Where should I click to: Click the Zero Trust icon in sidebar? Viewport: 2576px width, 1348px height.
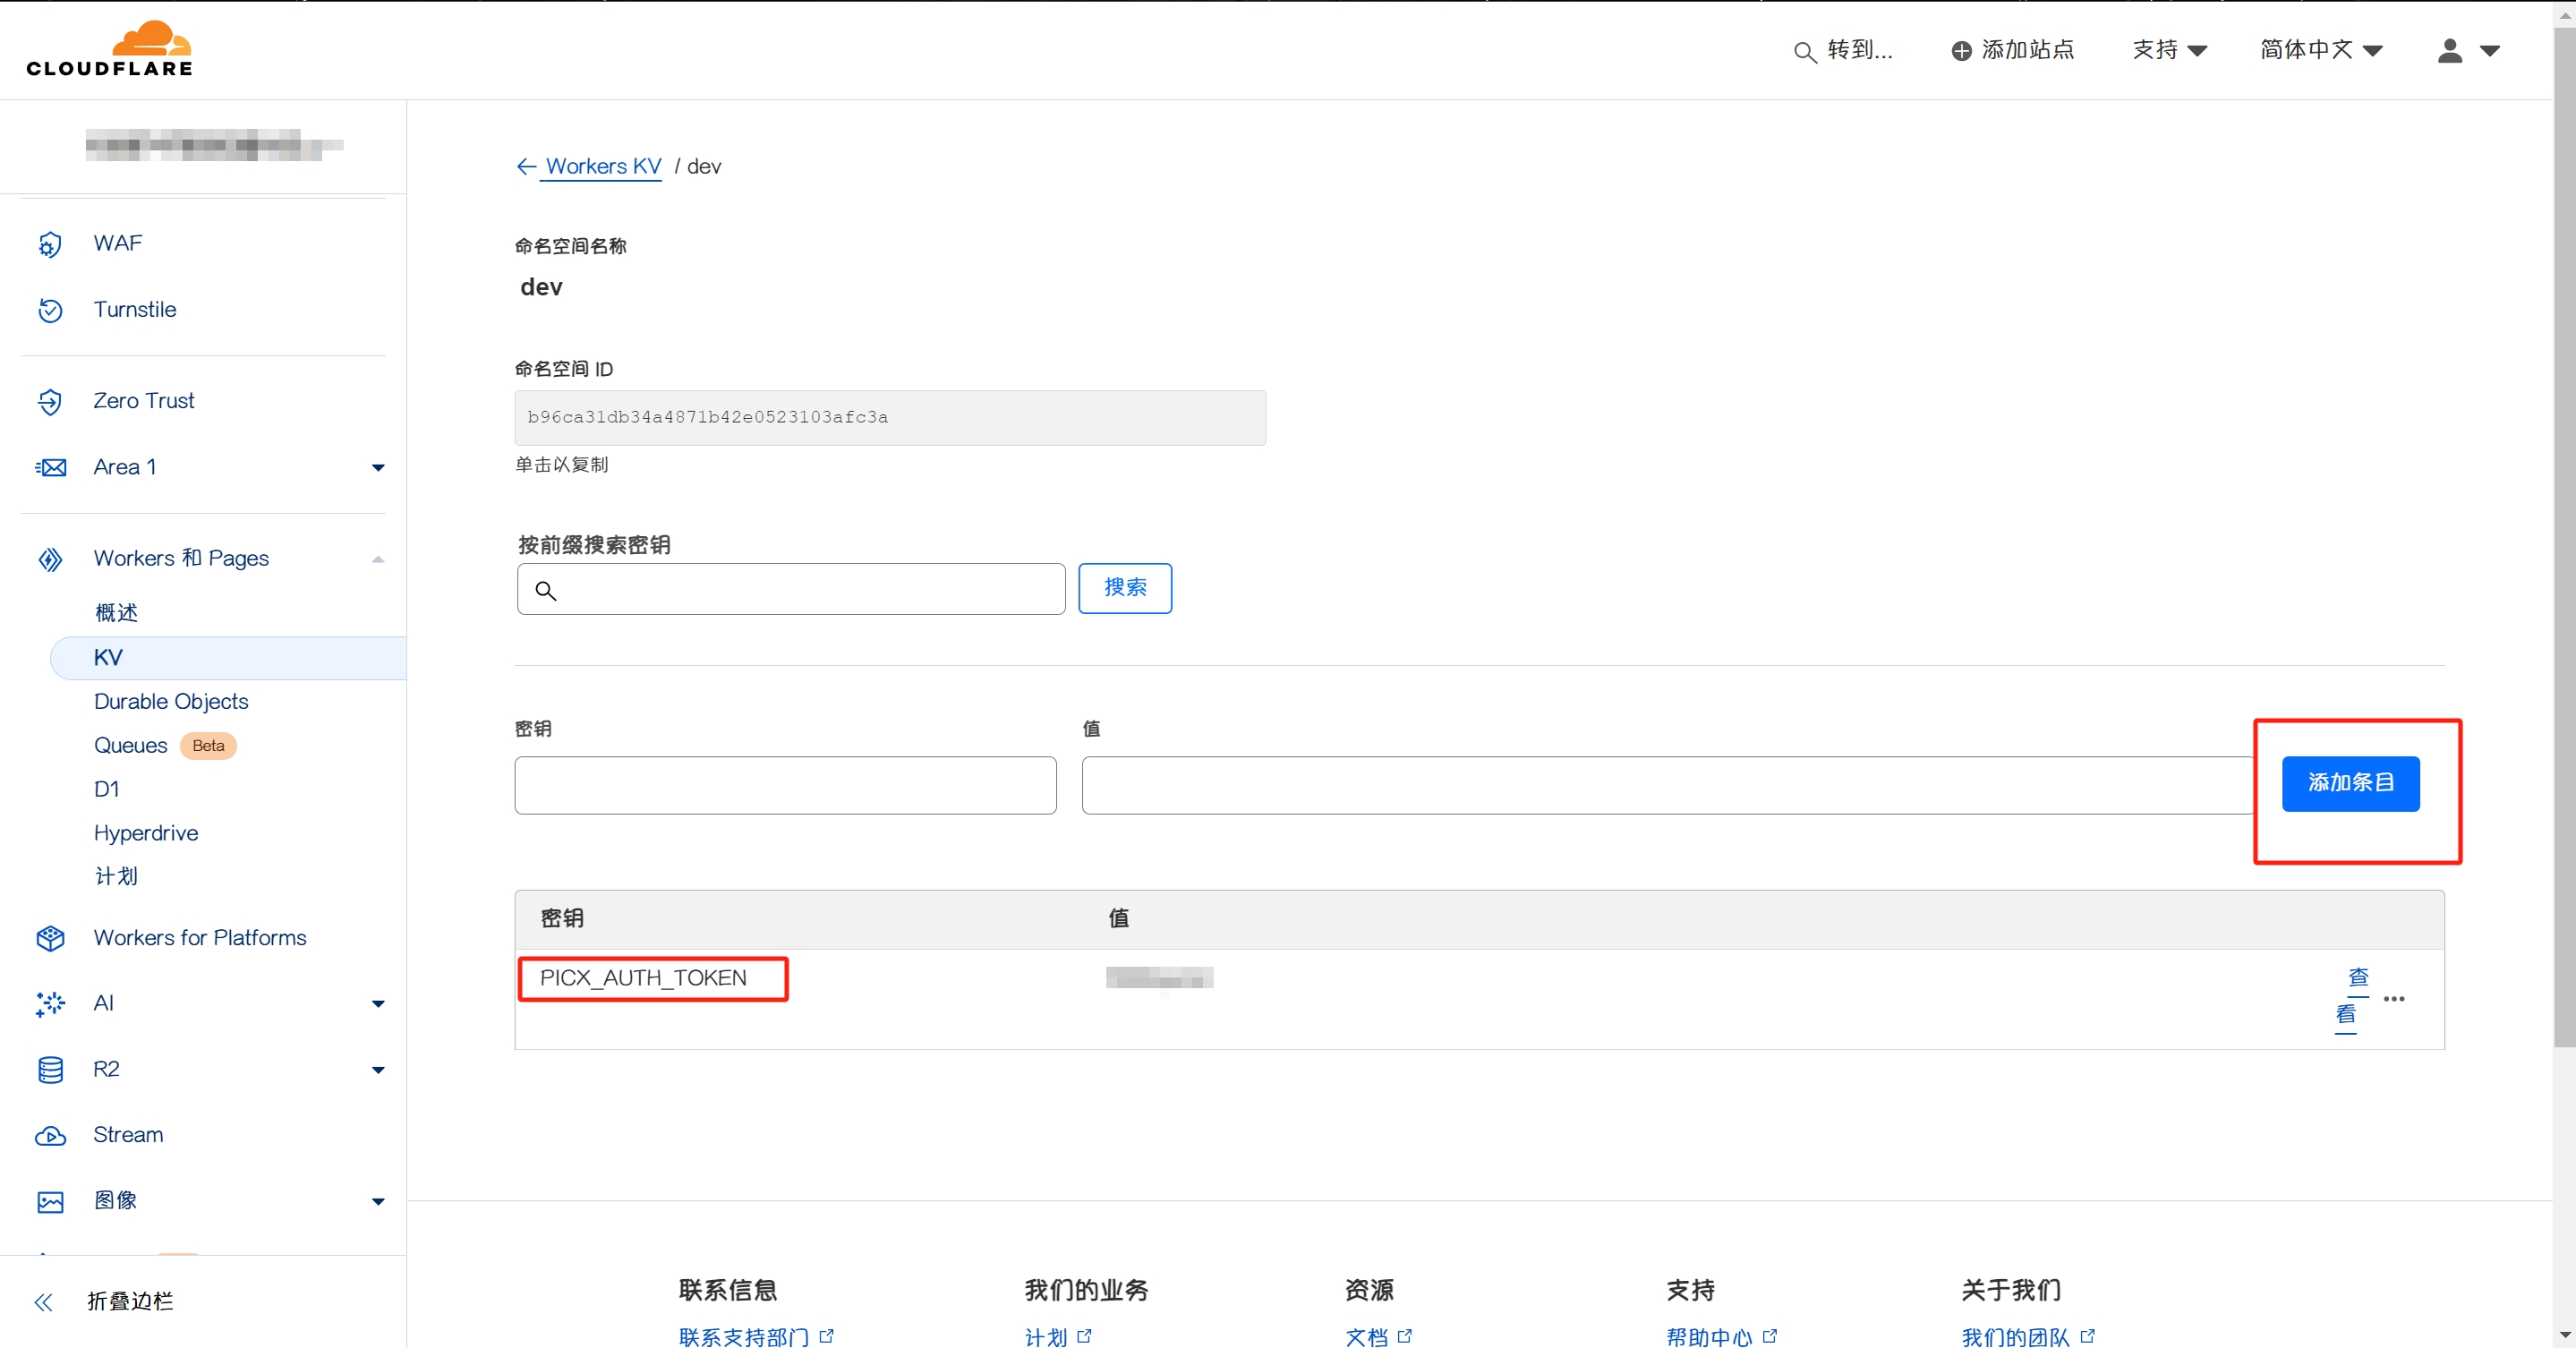tap(50, 401)
